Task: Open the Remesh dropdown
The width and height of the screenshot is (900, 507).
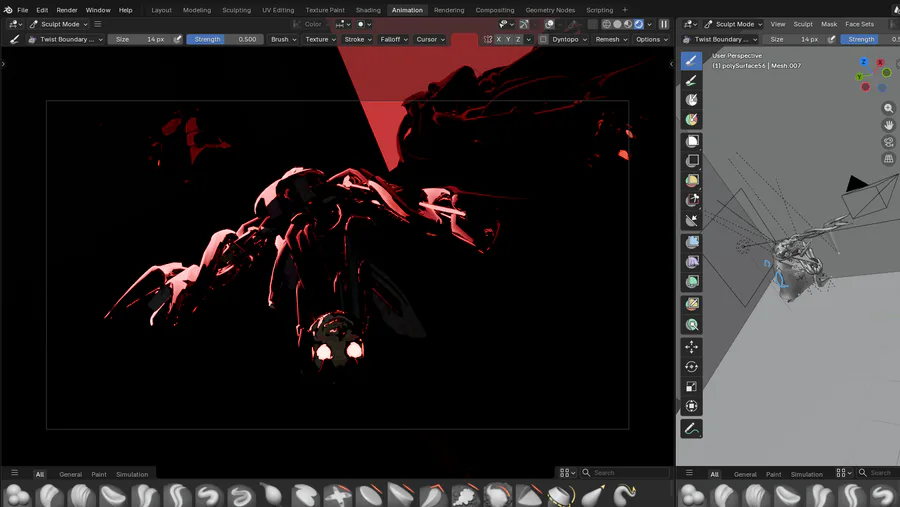Action: pos(611,39)
